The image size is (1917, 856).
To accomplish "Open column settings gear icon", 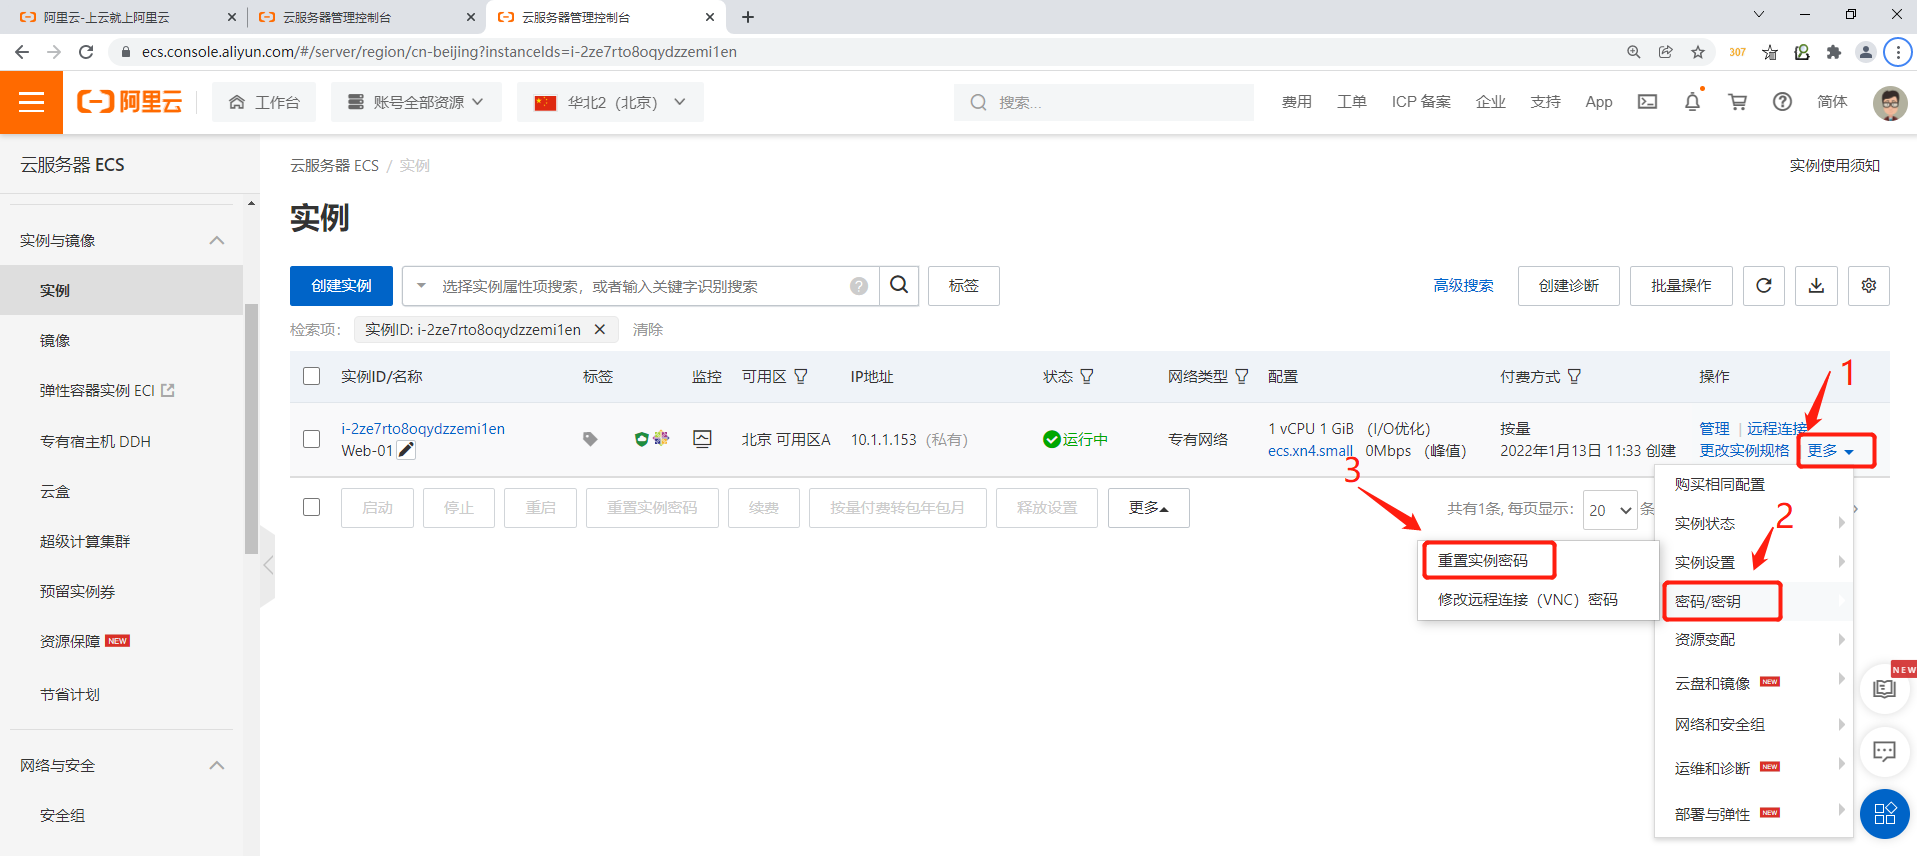I will 1869,286.
